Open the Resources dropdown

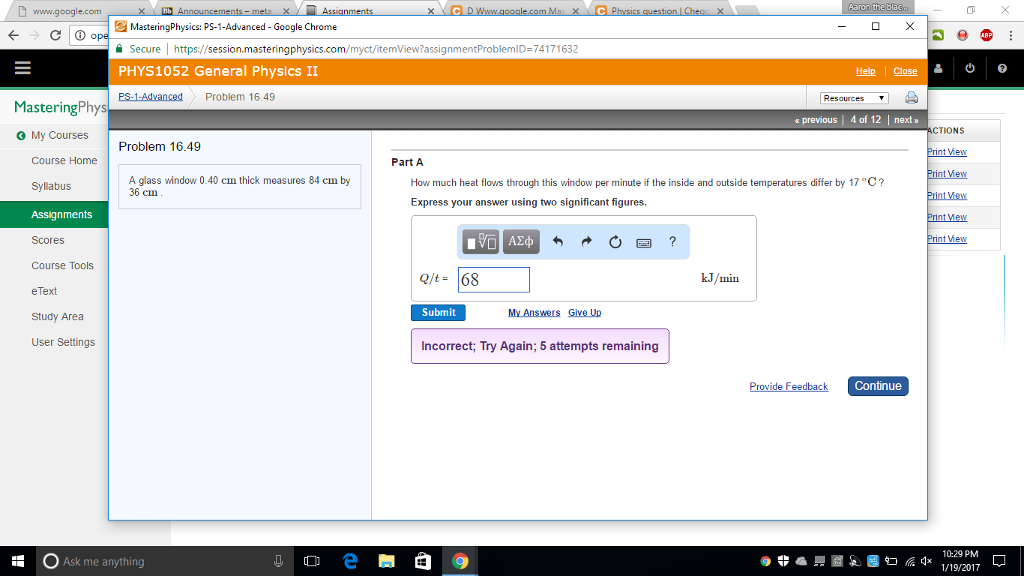point(851,95)
